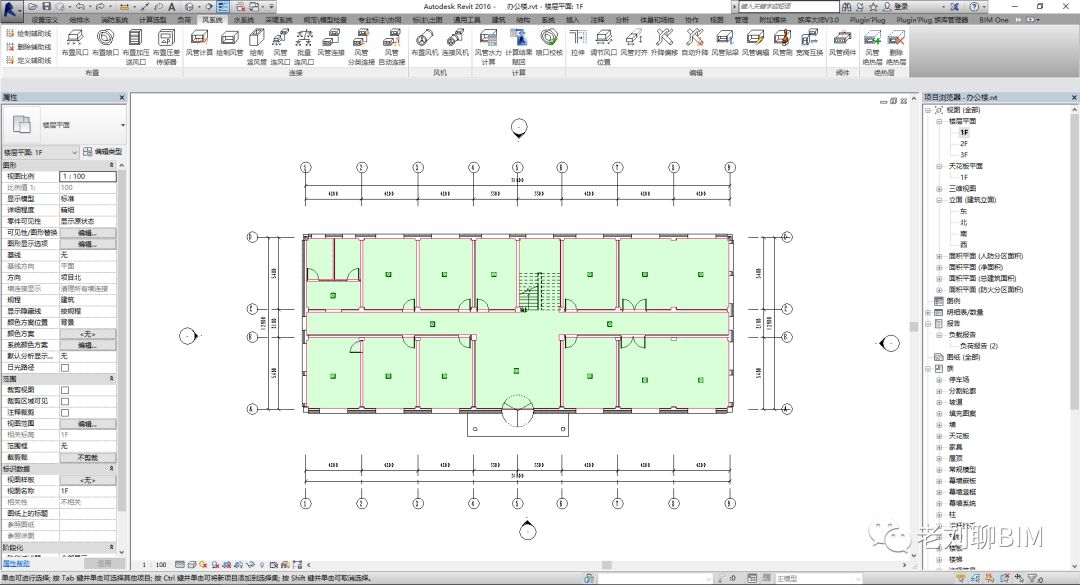Choose the 自动升降 auto elevation tool
Image resolution: width=1080 pixels, height=585 pixels.
(x=694, y=42)
